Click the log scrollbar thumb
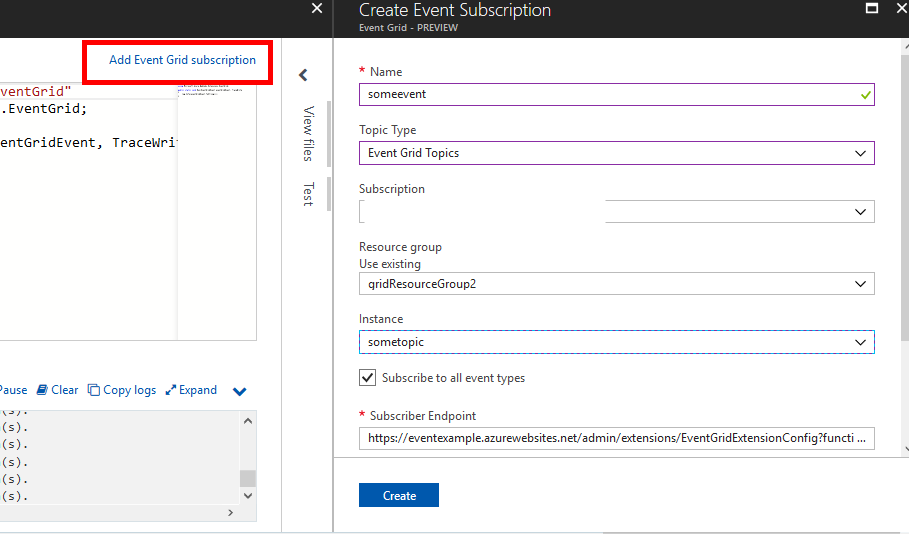This screenshot has width=909, height=534. coord(248,478)
